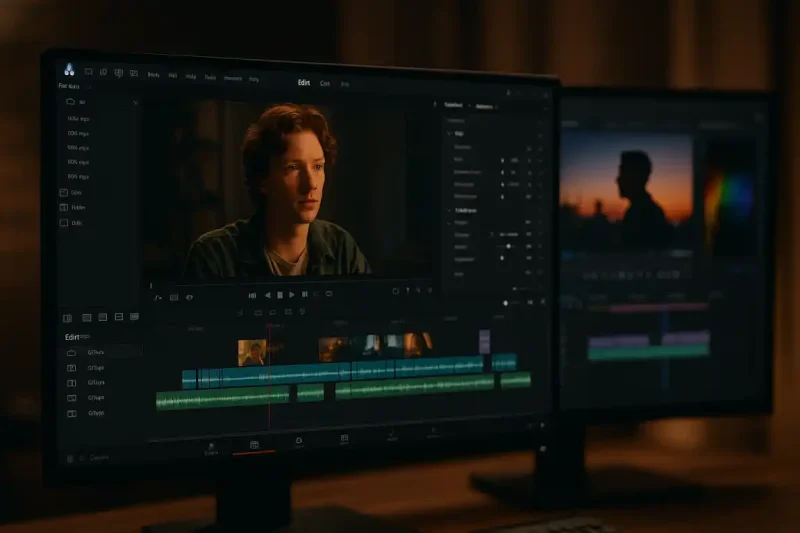Viewport: 800px width, 533px height.
Task: Click the inspector slider handle
Action: [508, 246]
